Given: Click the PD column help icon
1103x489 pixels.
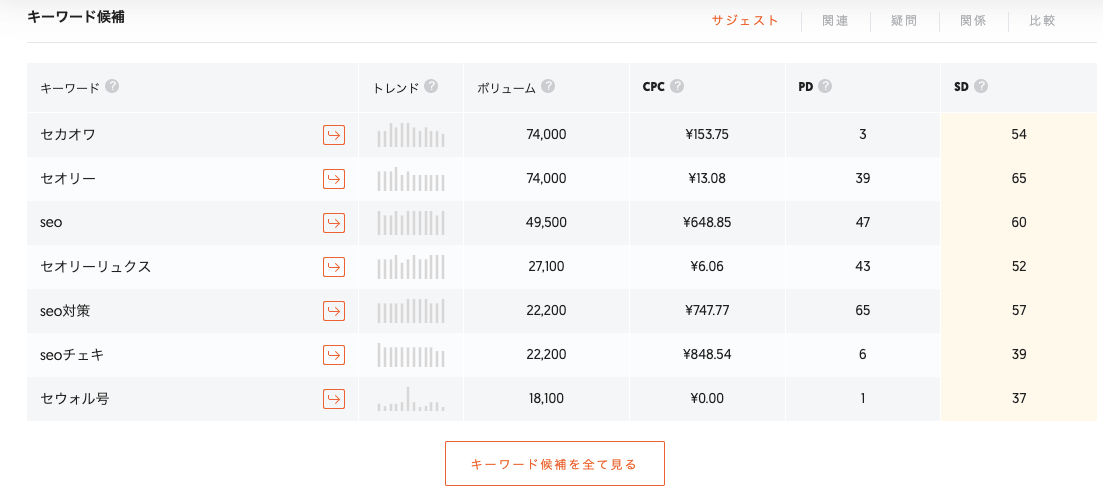Looking at the screenshot, I should [x=825, y=87].
